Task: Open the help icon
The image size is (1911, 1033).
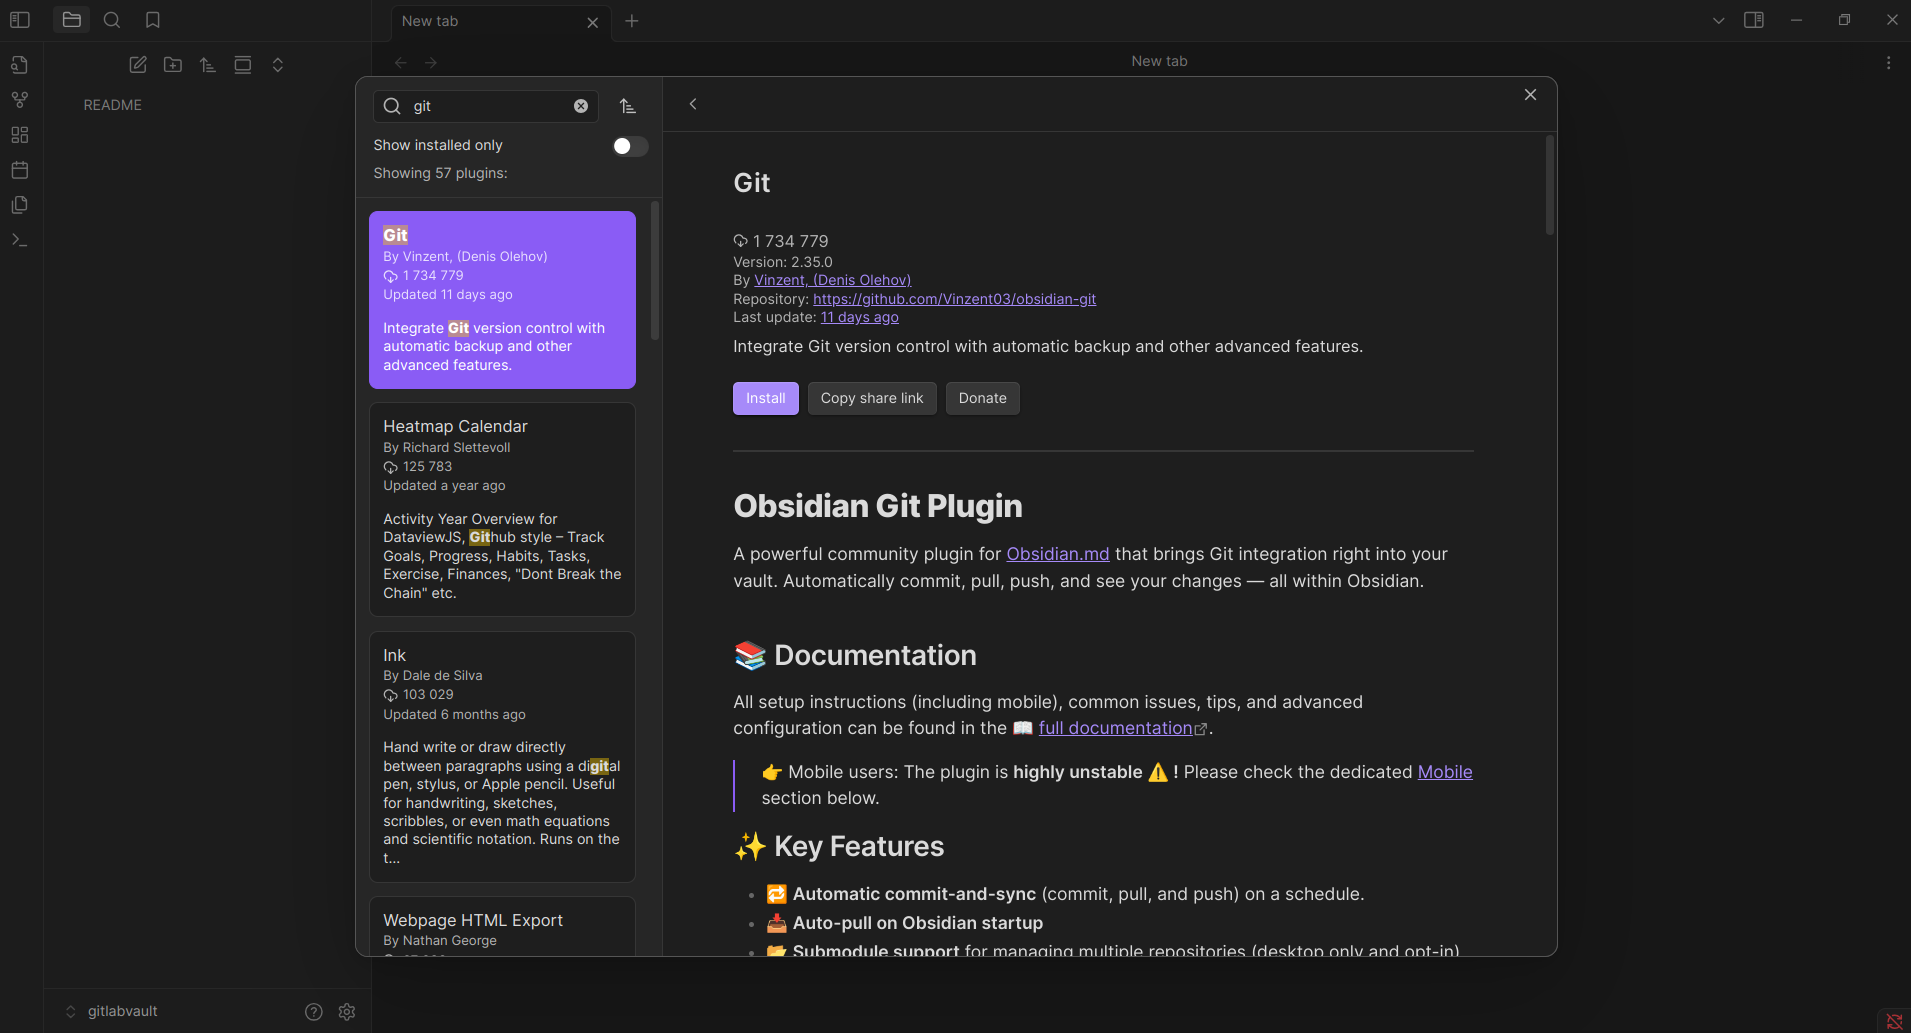Action: pos(314,1012)
